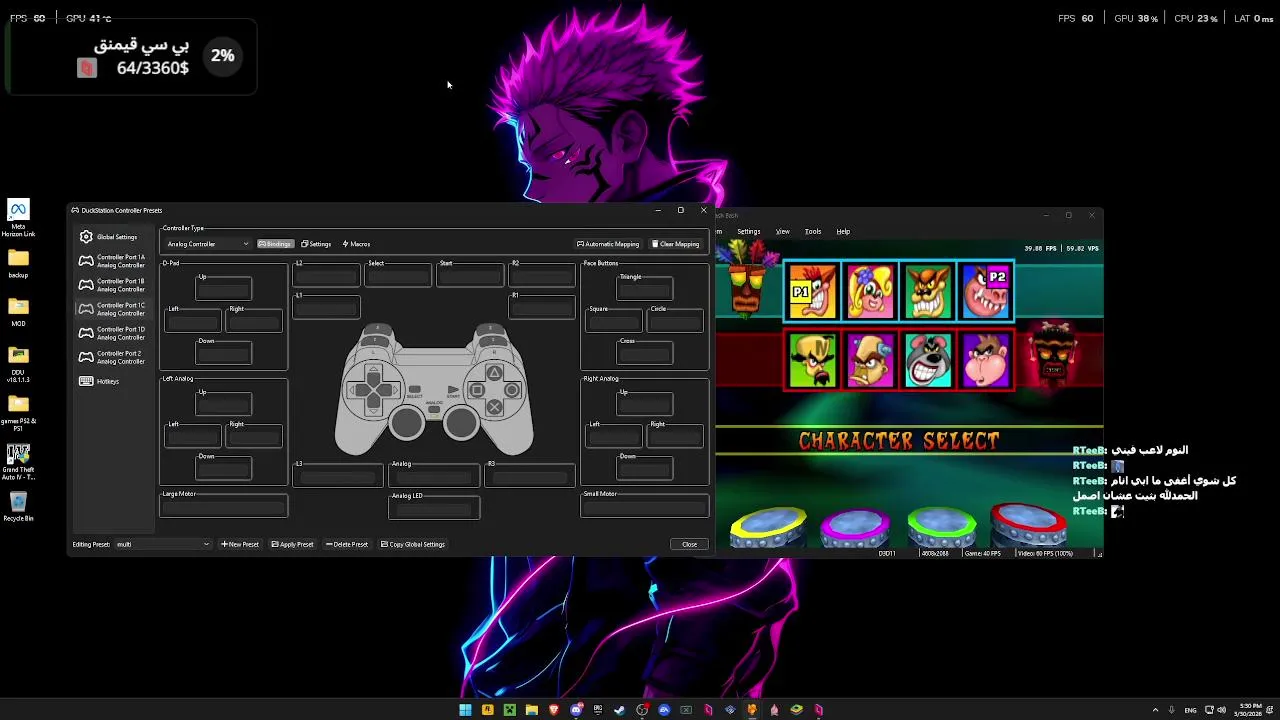Click the Large Motor binding field
The width and height of the screenshot is (1280, 720).
pyautogui.click(x=224, y=507)
